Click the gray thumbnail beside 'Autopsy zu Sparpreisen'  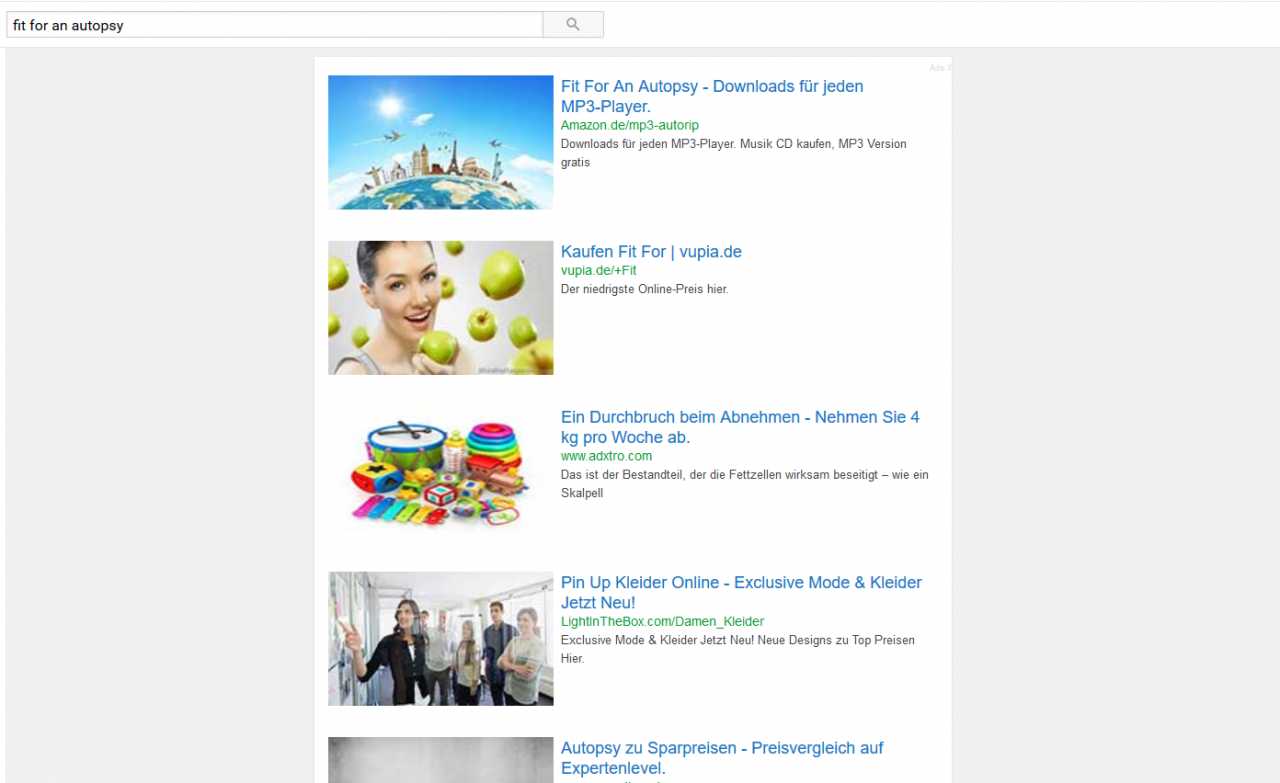click(441, 760)
